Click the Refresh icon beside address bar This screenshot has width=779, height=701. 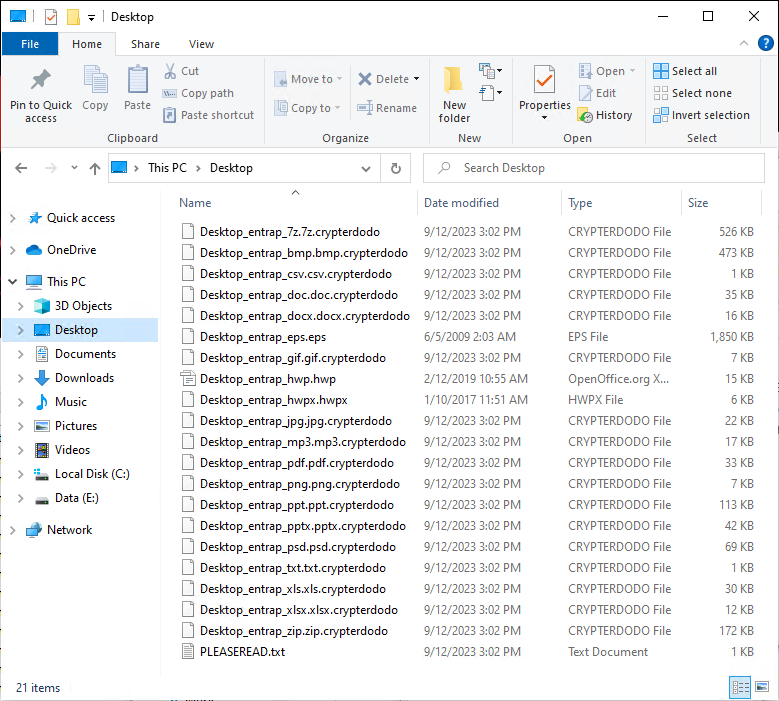point(395,168)
